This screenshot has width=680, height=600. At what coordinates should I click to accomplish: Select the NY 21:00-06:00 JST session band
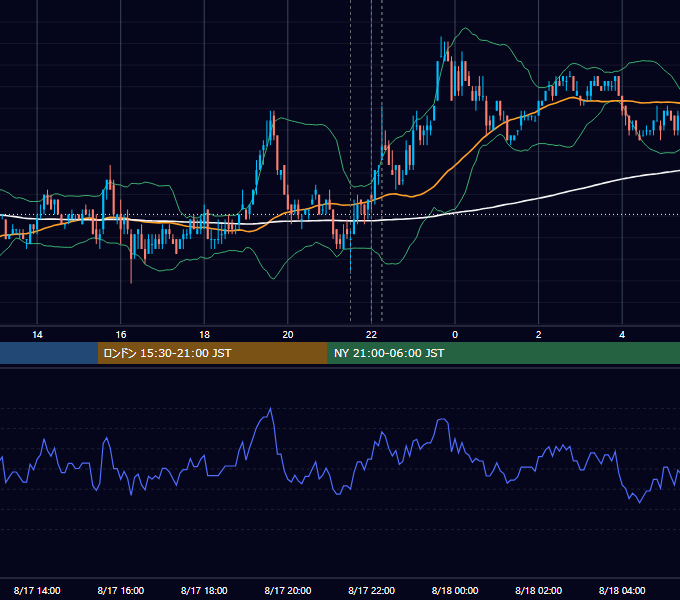click(x=503, y=353)
